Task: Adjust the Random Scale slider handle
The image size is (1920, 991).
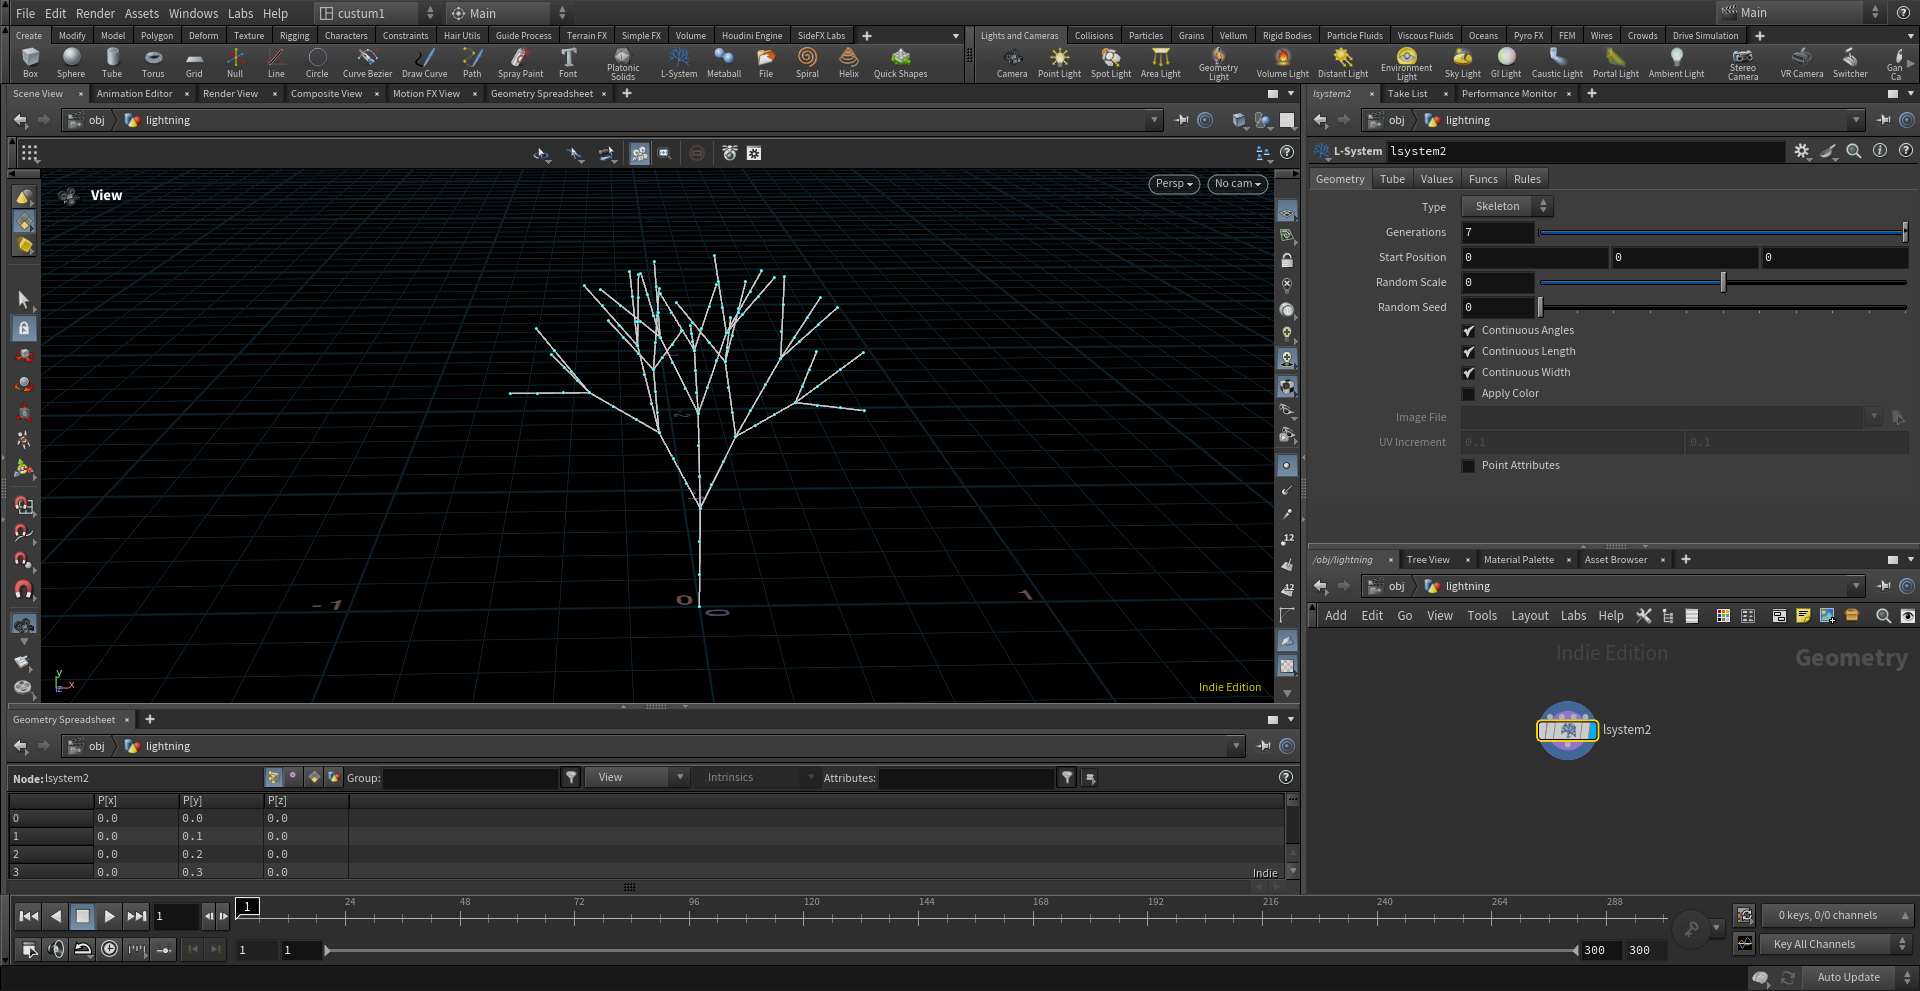Action: (x=1723, y=283)
